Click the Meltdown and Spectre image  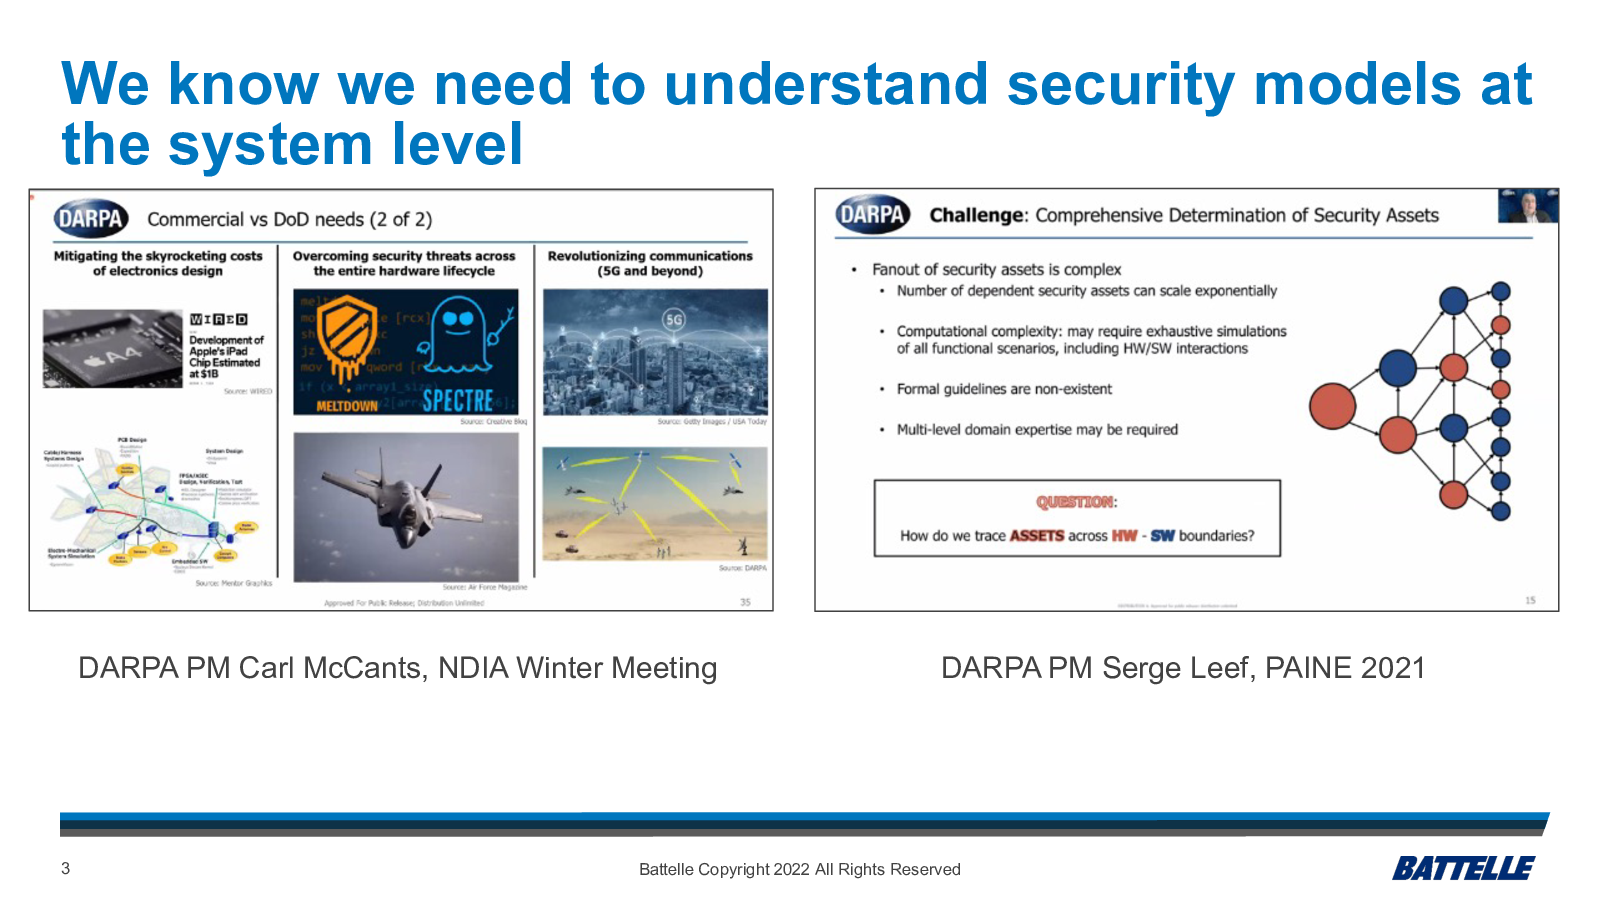coord(406,352)
